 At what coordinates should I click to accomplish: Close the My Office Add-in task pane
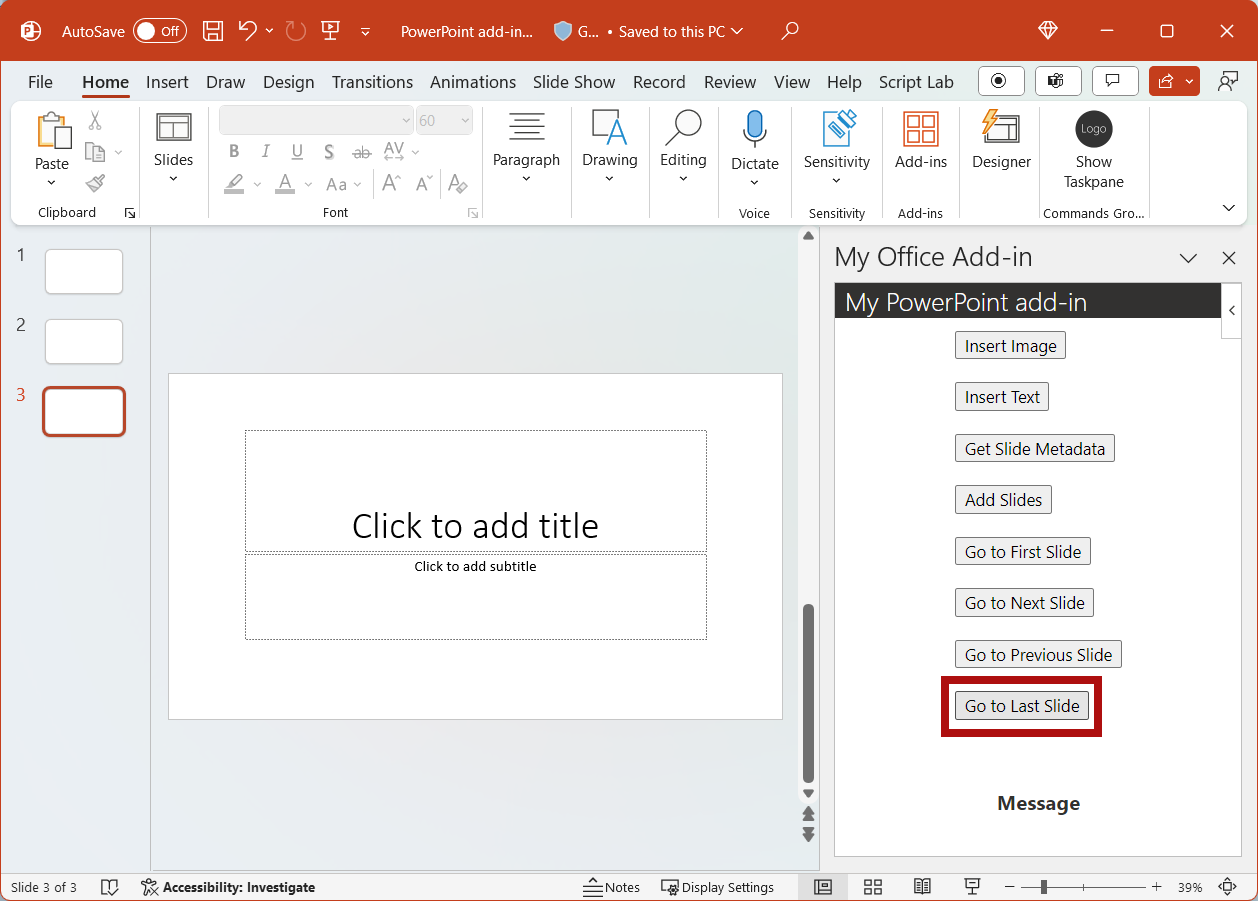tap(1229, 258)
